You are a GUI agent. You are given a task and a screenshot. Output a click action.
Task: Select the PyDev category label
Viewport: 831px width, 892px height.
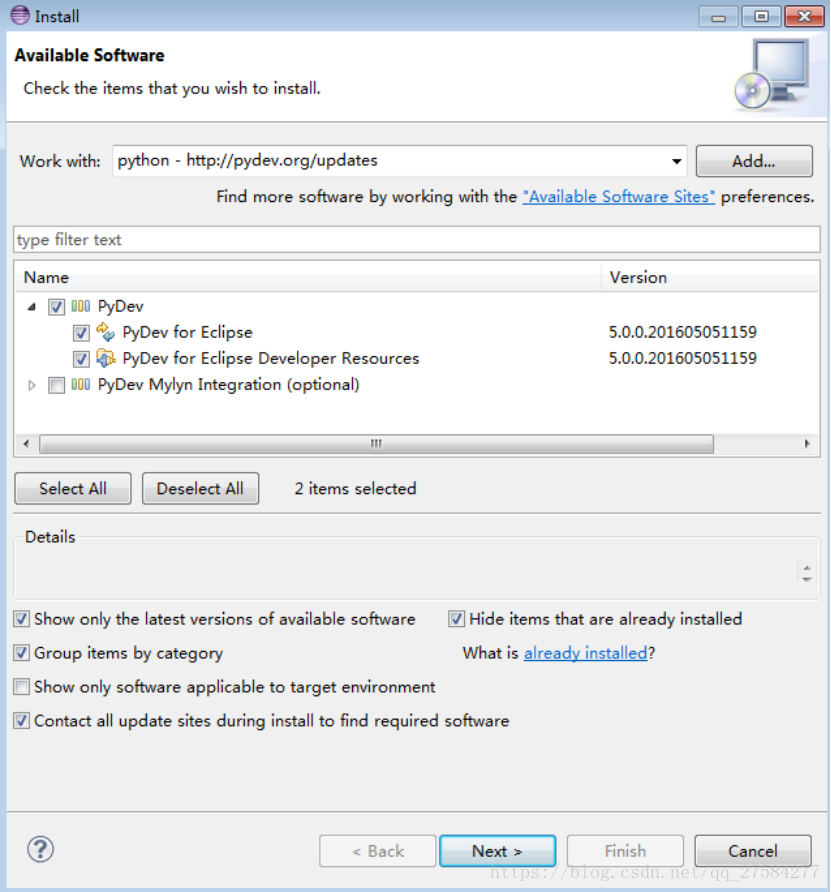tap(121, 307)
